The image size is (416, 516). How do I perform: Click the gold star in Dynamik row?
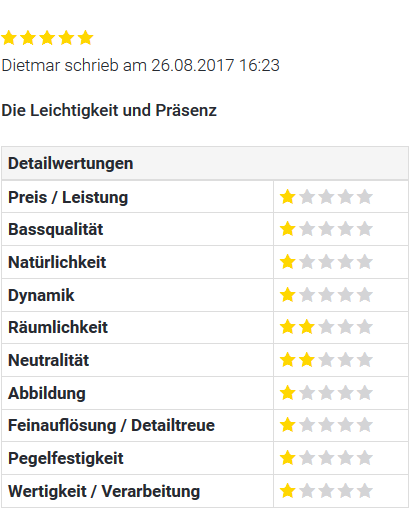288,295
